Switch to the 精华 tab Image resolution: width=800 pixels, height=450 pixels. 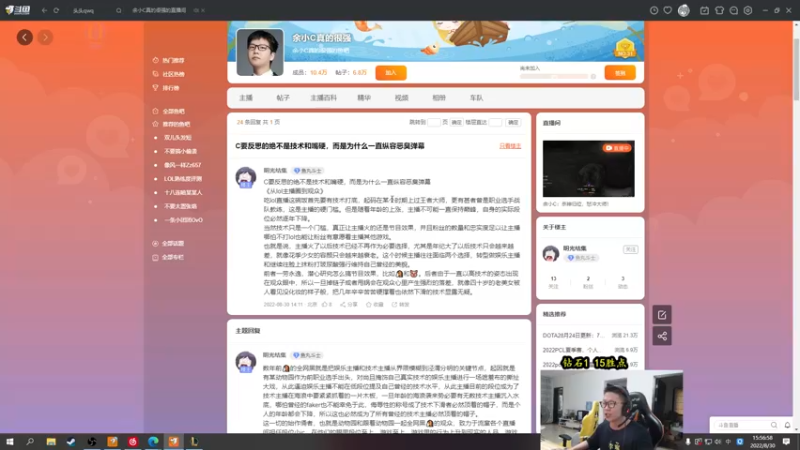pyautogui.click(x=364, y=98)
